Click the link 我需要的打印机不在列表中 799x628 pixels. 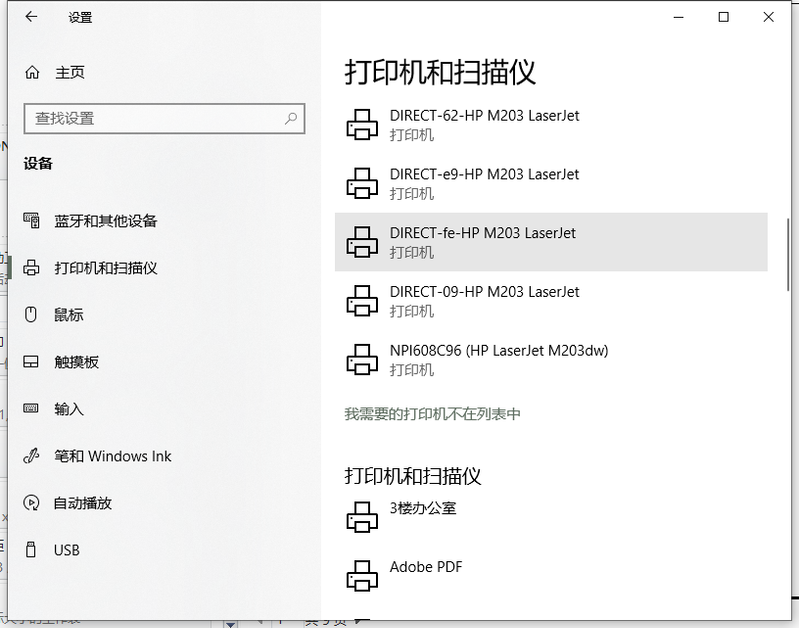[432, 413]
